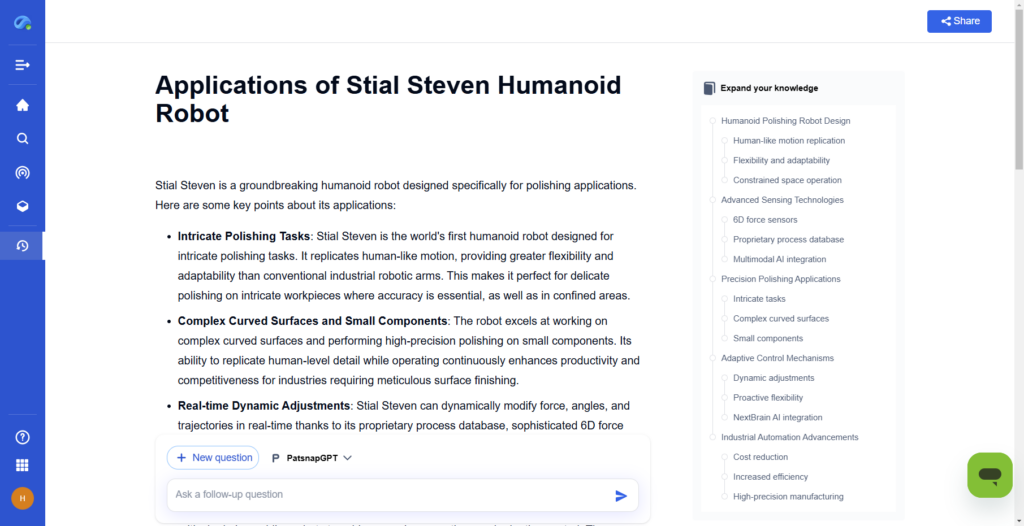Click the Share button
The image size is (1024, 526).
959,21
